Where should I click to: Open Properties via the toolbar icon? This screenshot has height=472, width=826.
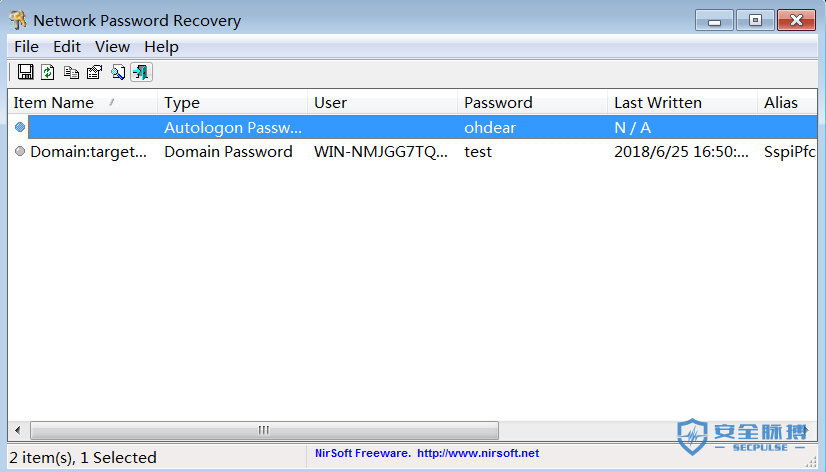point(94,72)
